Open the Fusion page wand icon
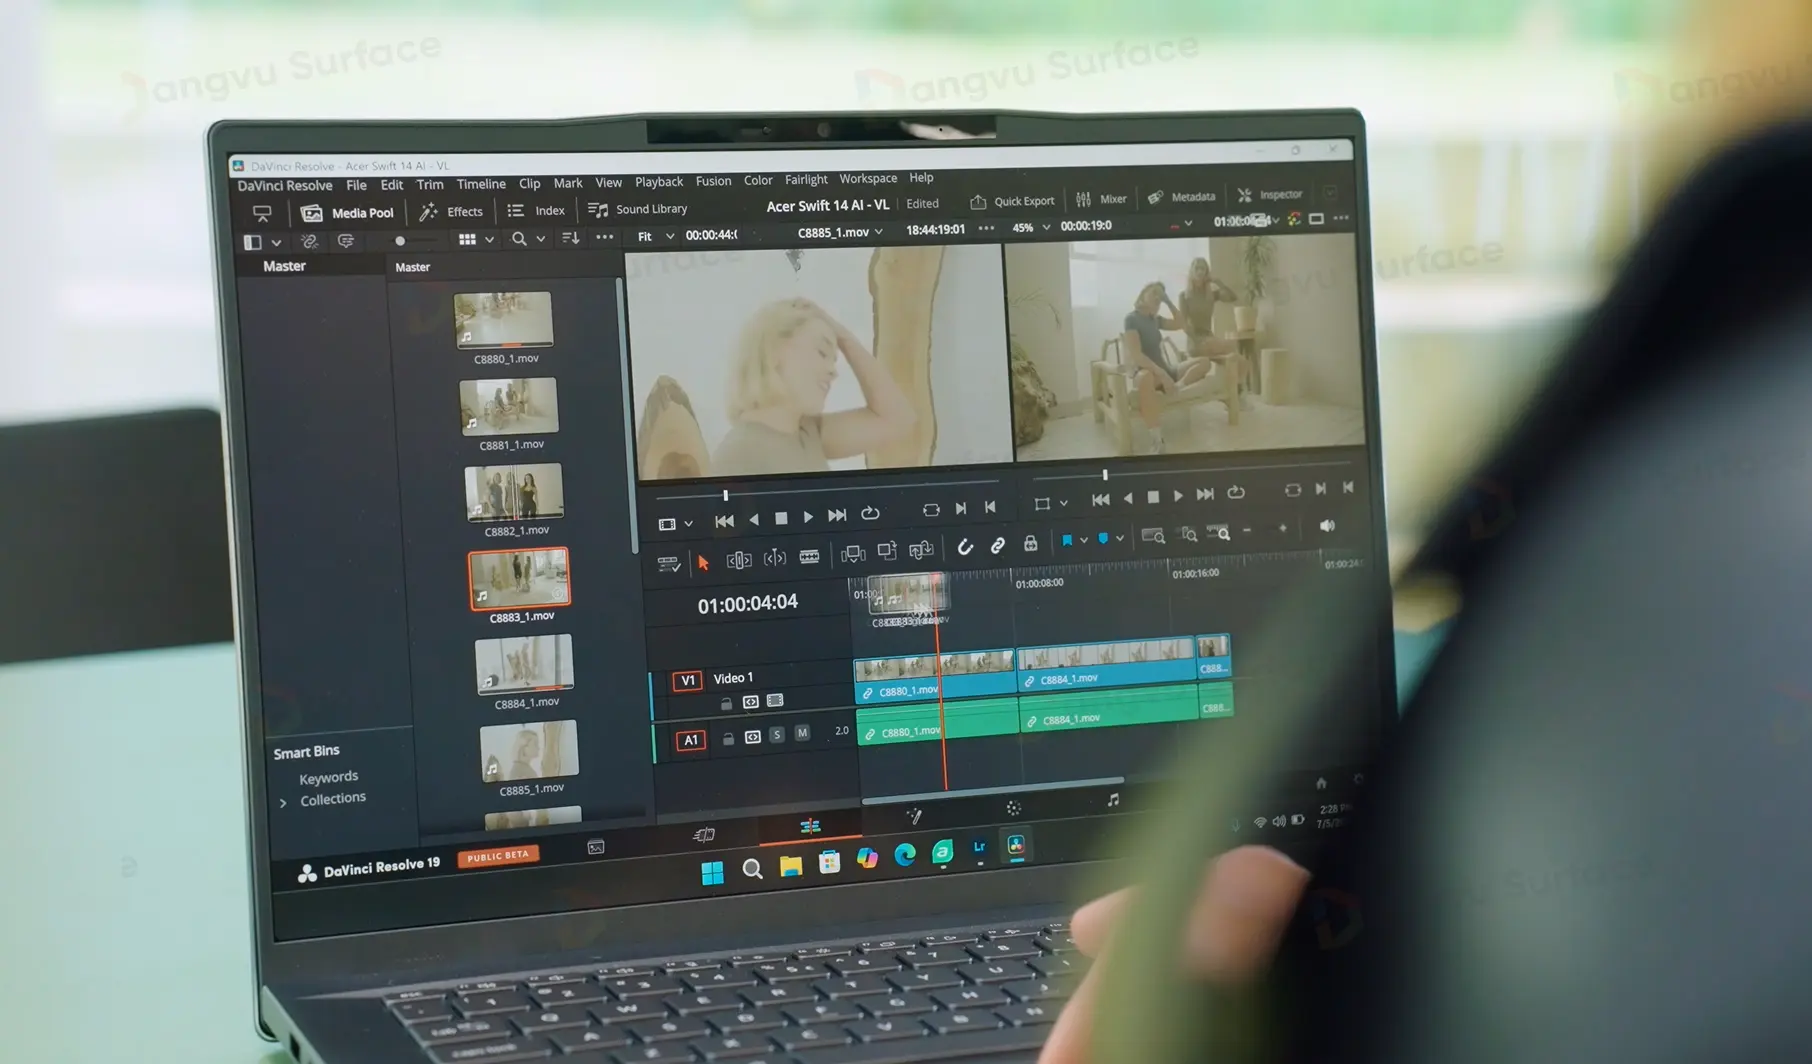 pos(913,817)
